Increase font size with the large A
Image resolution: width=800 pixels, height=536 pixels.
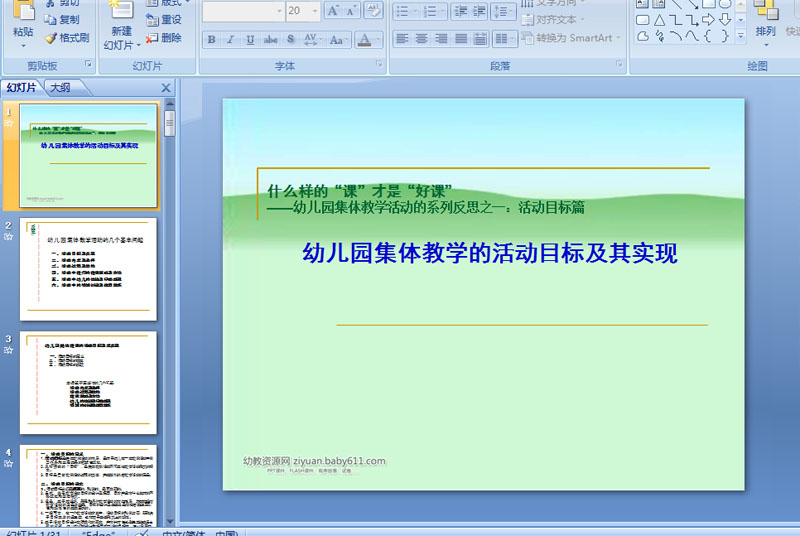(x=333, y=11)
